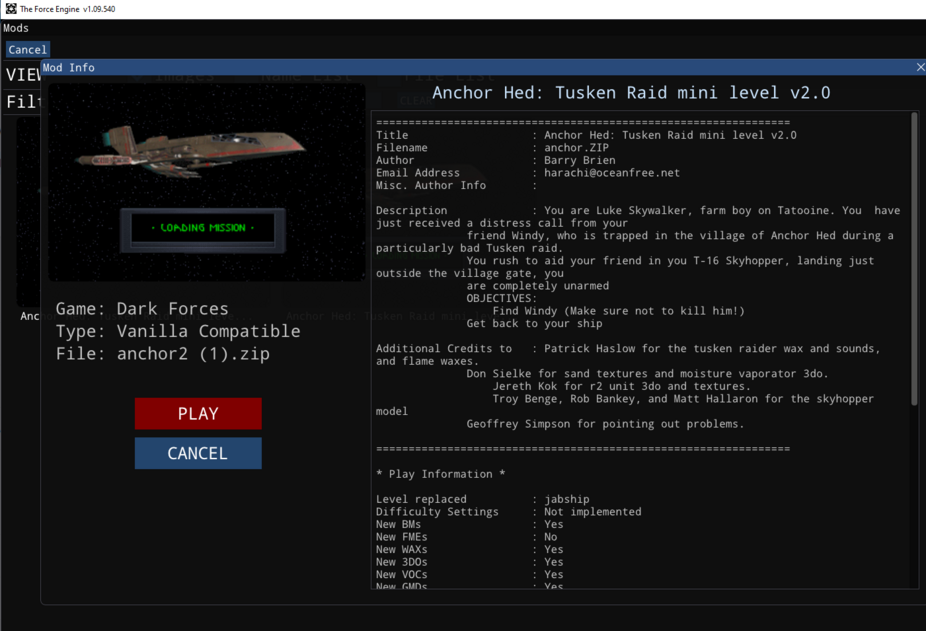Click the heading Anchor Hed: Tusken Raid mini level v2.0
Viewport: 926px width, 631px height.
pos(631,93)
